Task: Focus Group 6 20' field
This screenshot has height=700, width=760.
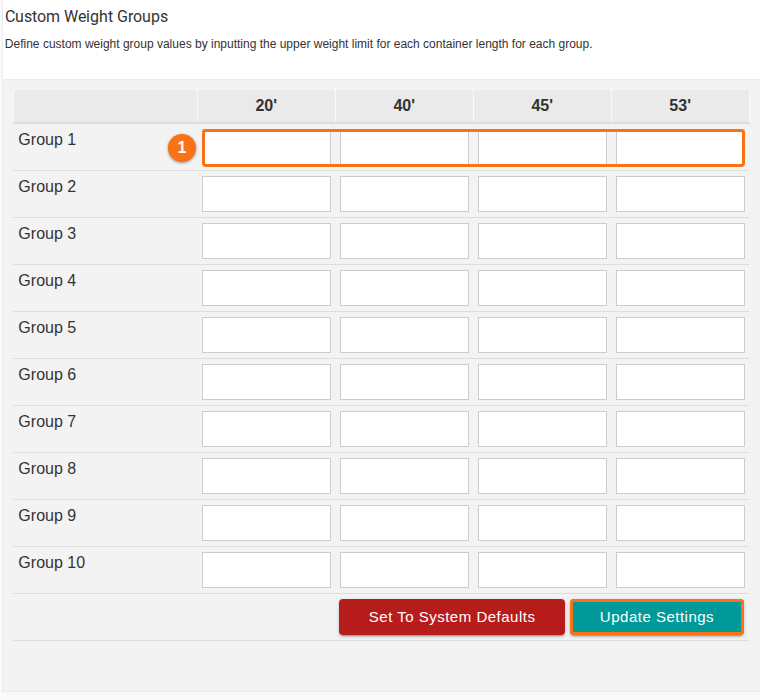Action: tap(267, 382)
